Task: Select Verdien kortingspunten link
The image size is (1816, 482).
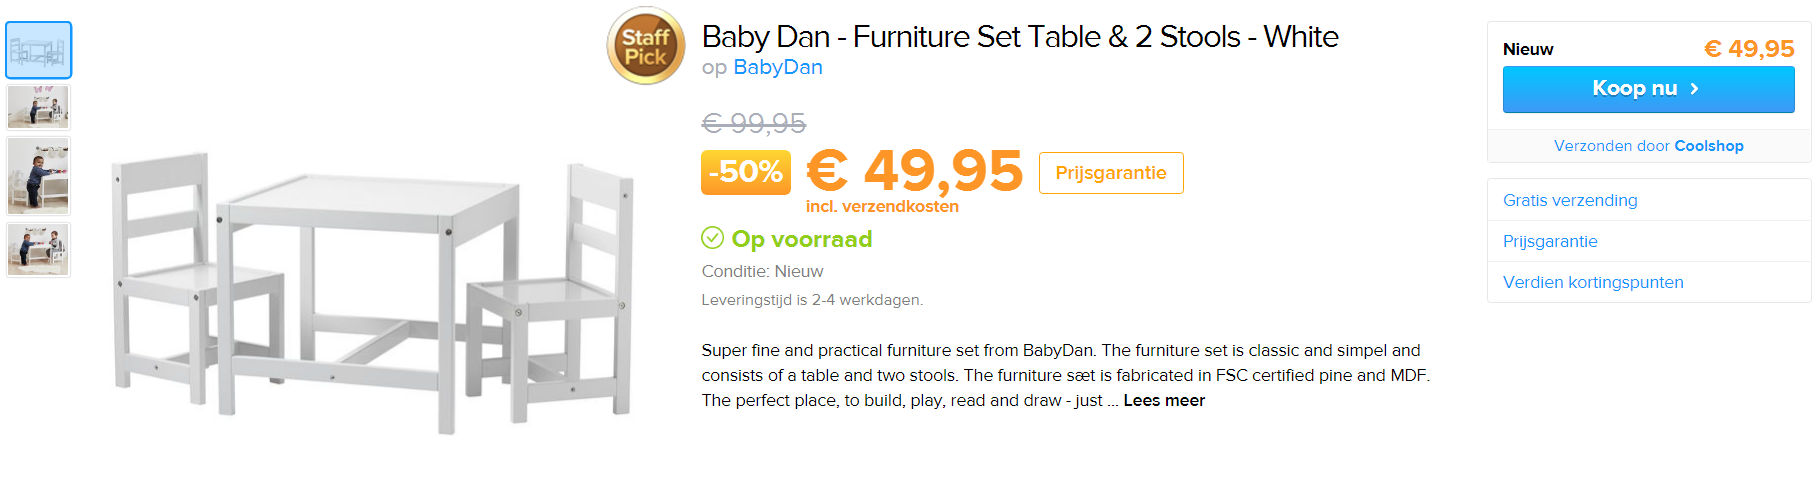Action: [x=1592, y=282]
